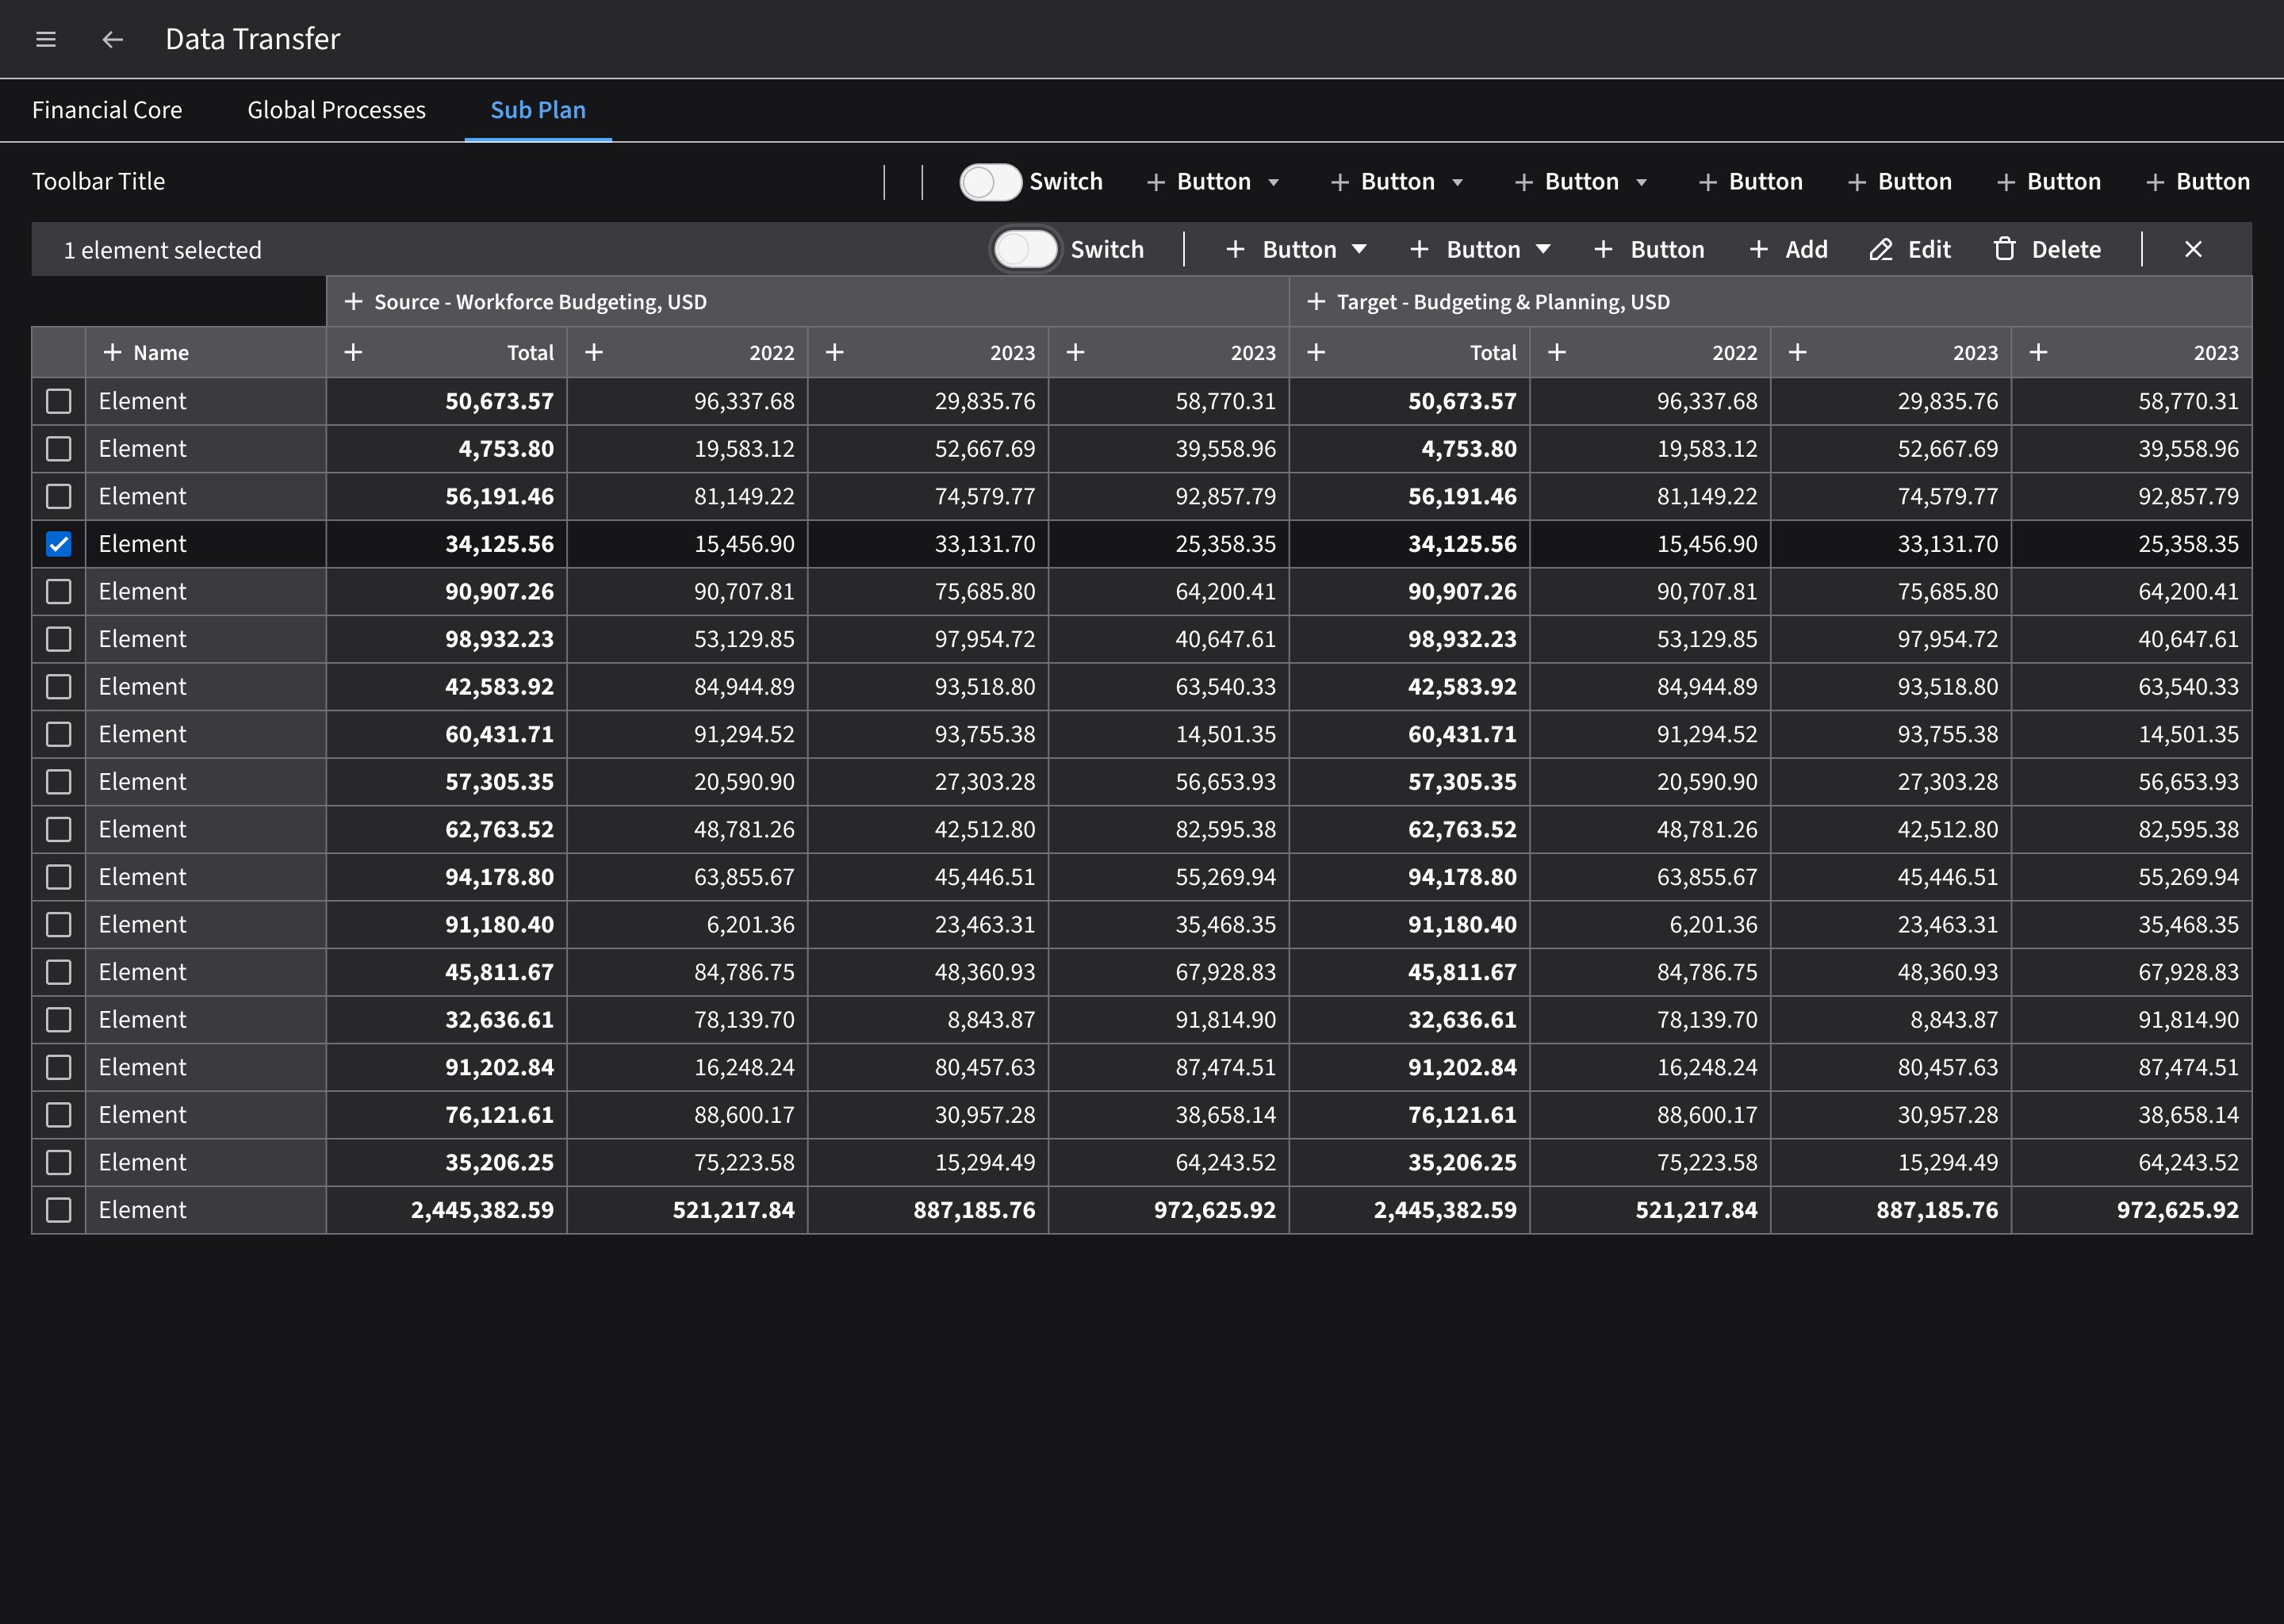Image resolution: width=2284 pixels, height=1624 pixels.
Task: Switch to the Global Processes tab
Action: pyautogui.click(x=337, y=110)
